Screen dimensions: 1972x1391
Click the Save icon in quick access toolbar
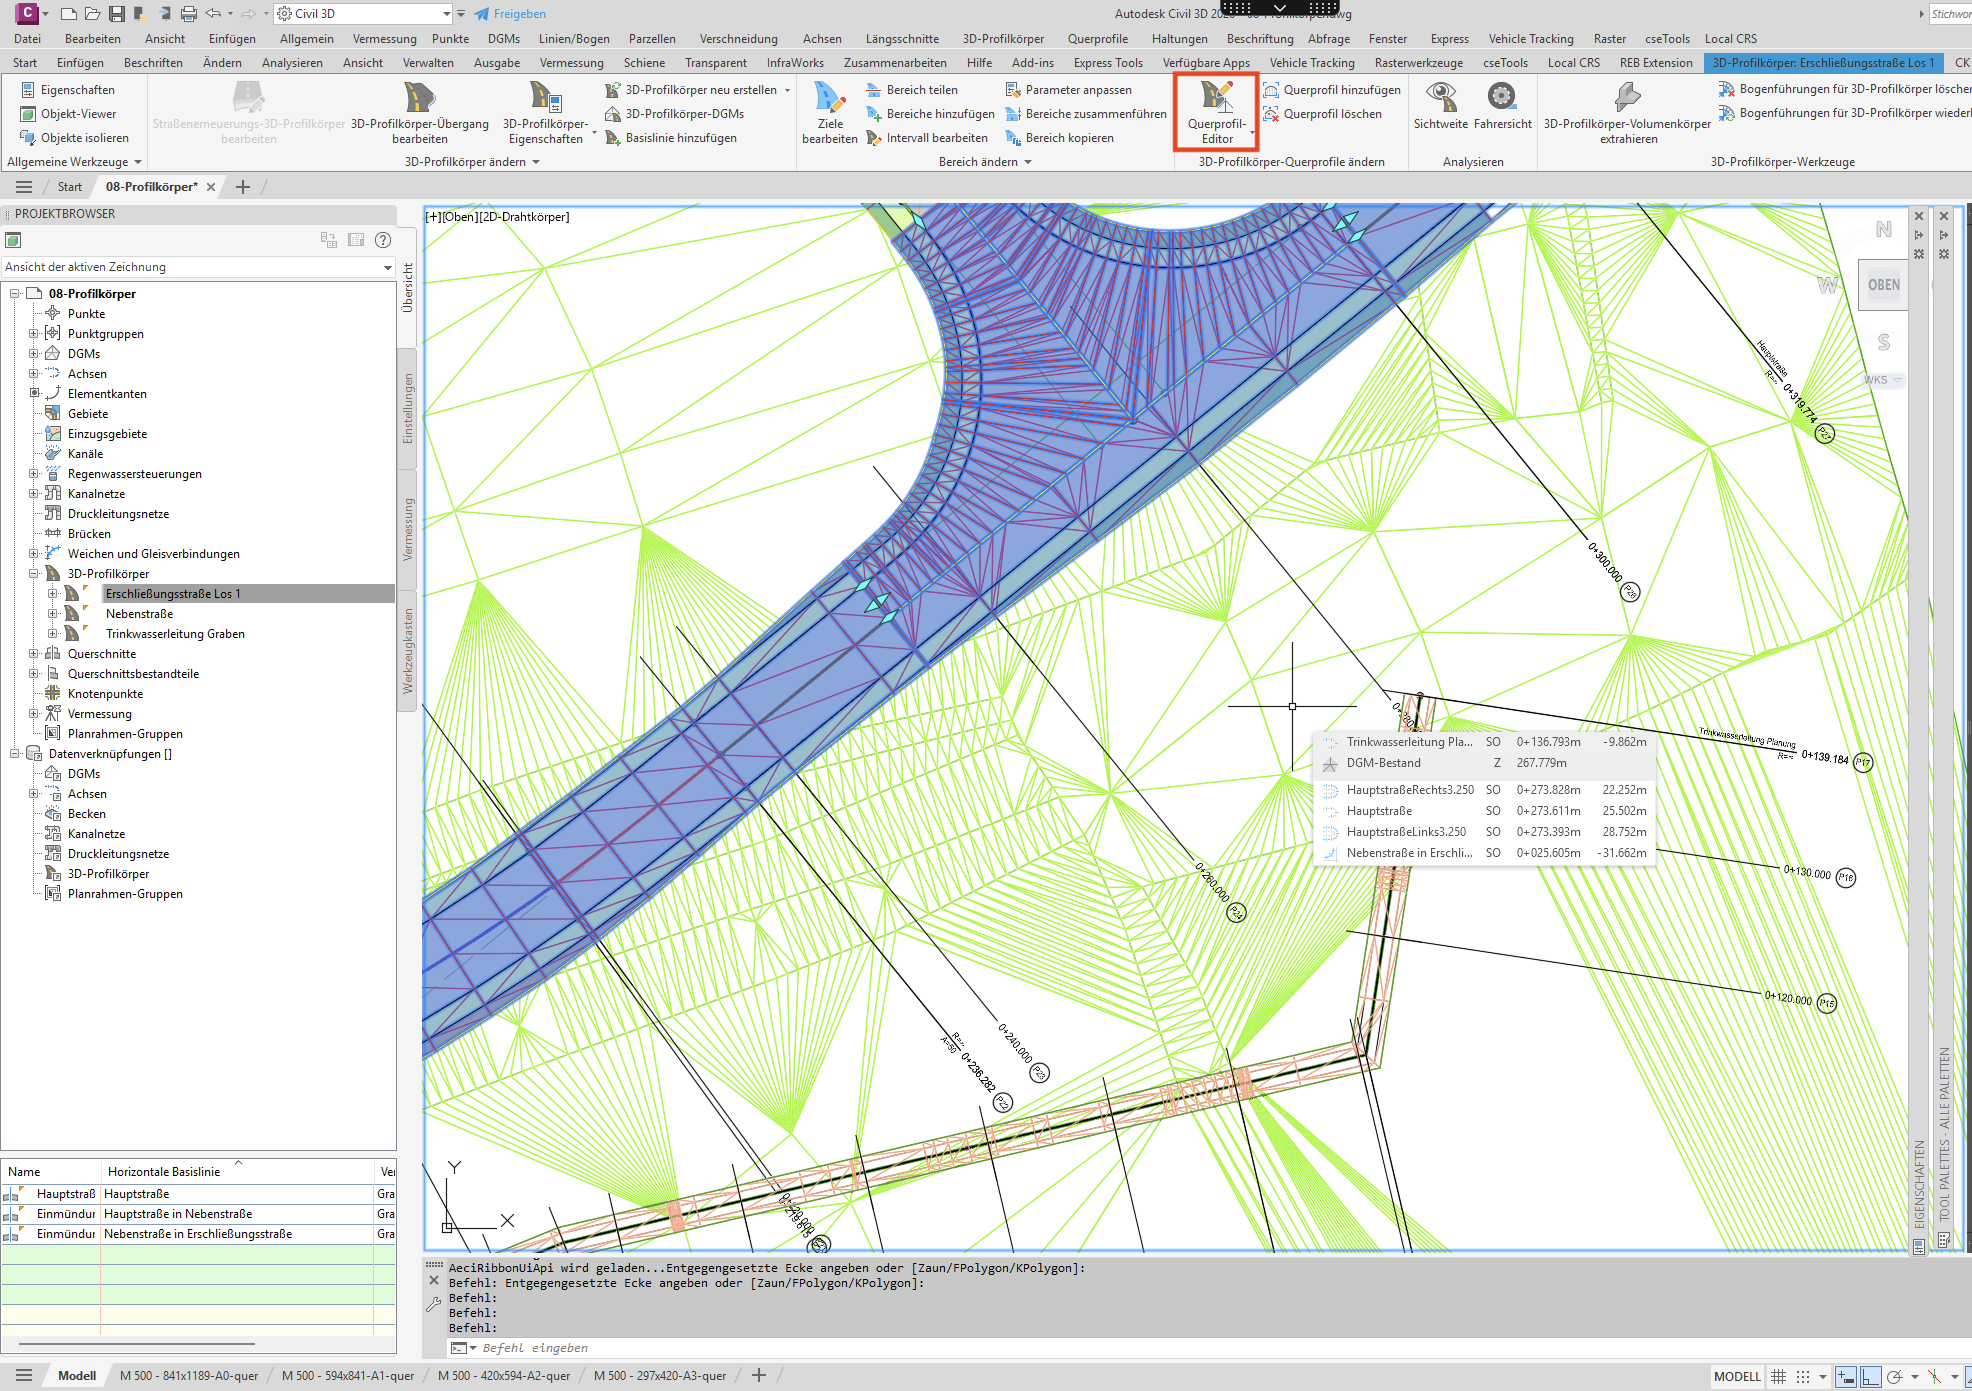[117, 14]
